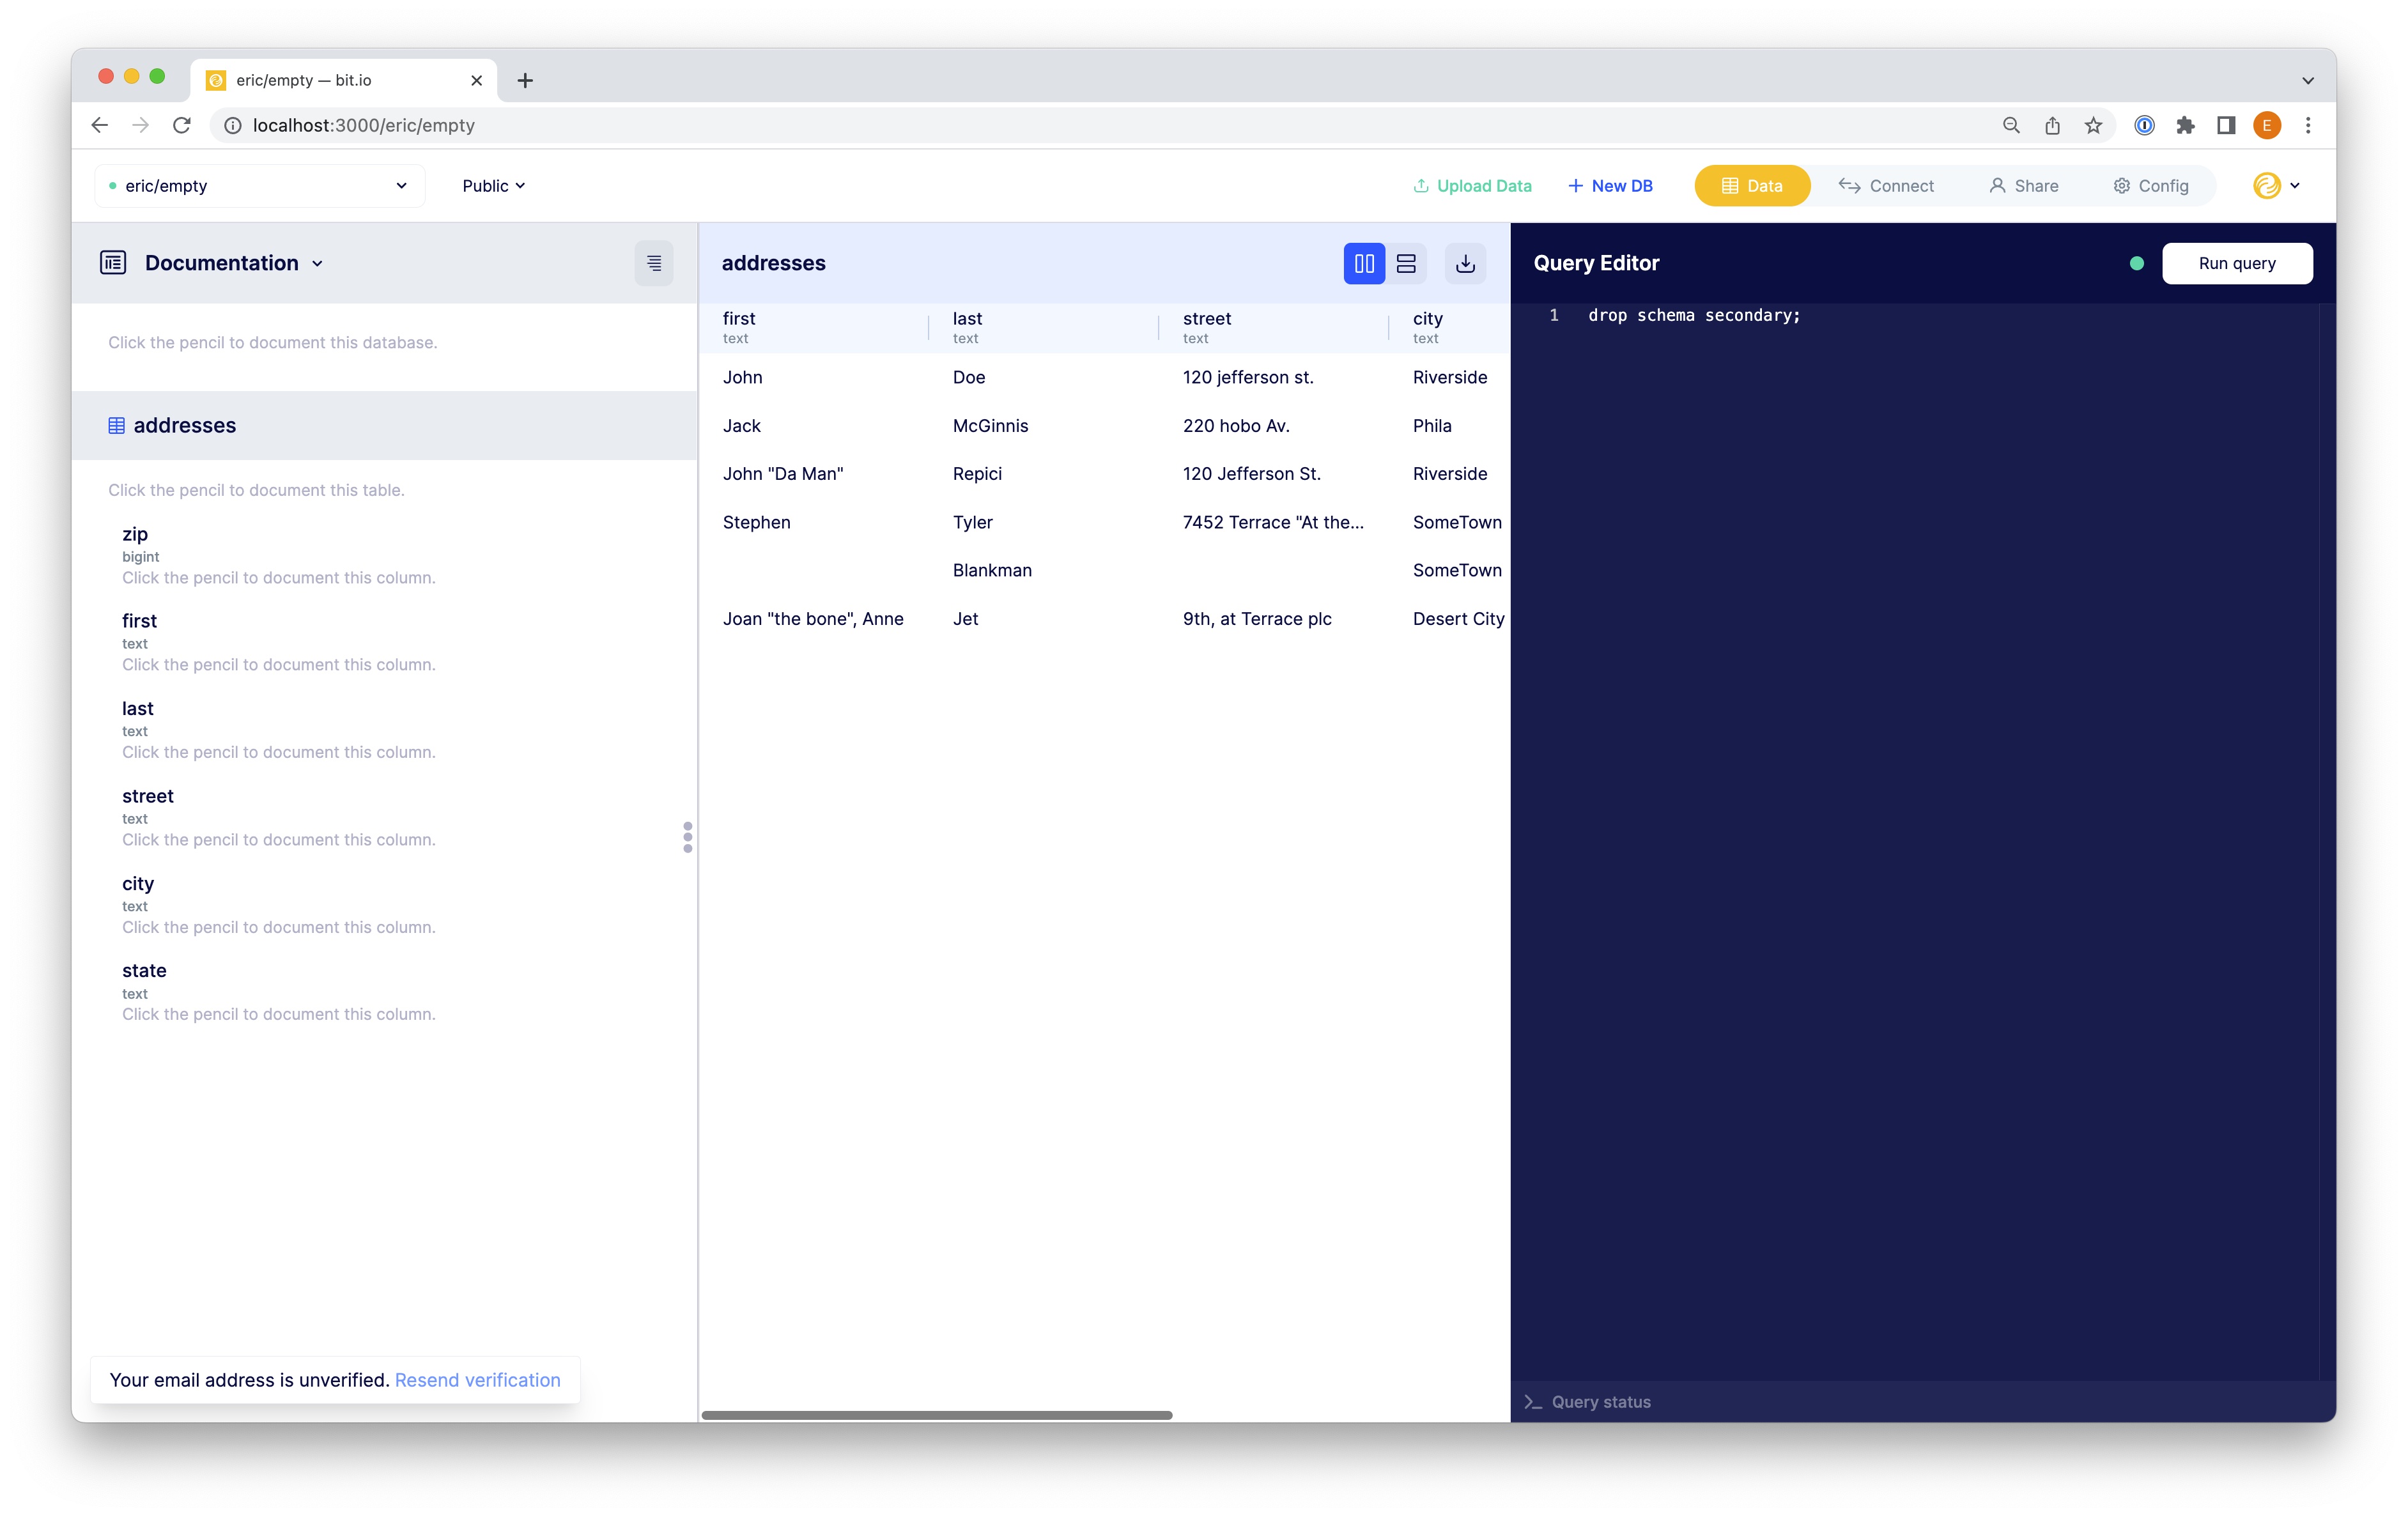Click the horizontal table scrollbar
This screenshot has height=1517, width=2408.
936,1415
